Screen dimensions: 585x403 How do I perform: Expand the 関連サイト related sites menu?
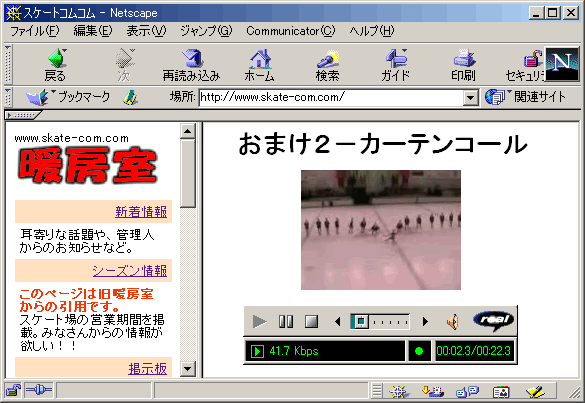[525, 97]
